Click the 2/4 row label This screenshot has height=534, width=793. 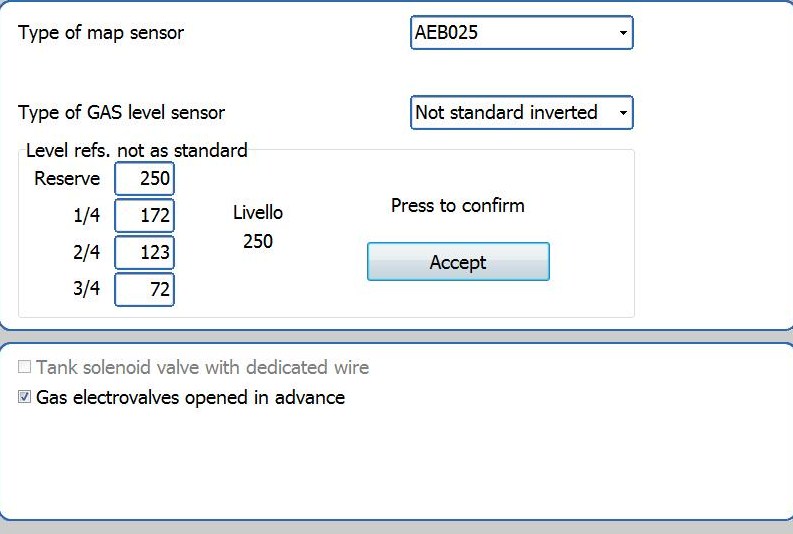coord(86,253)
